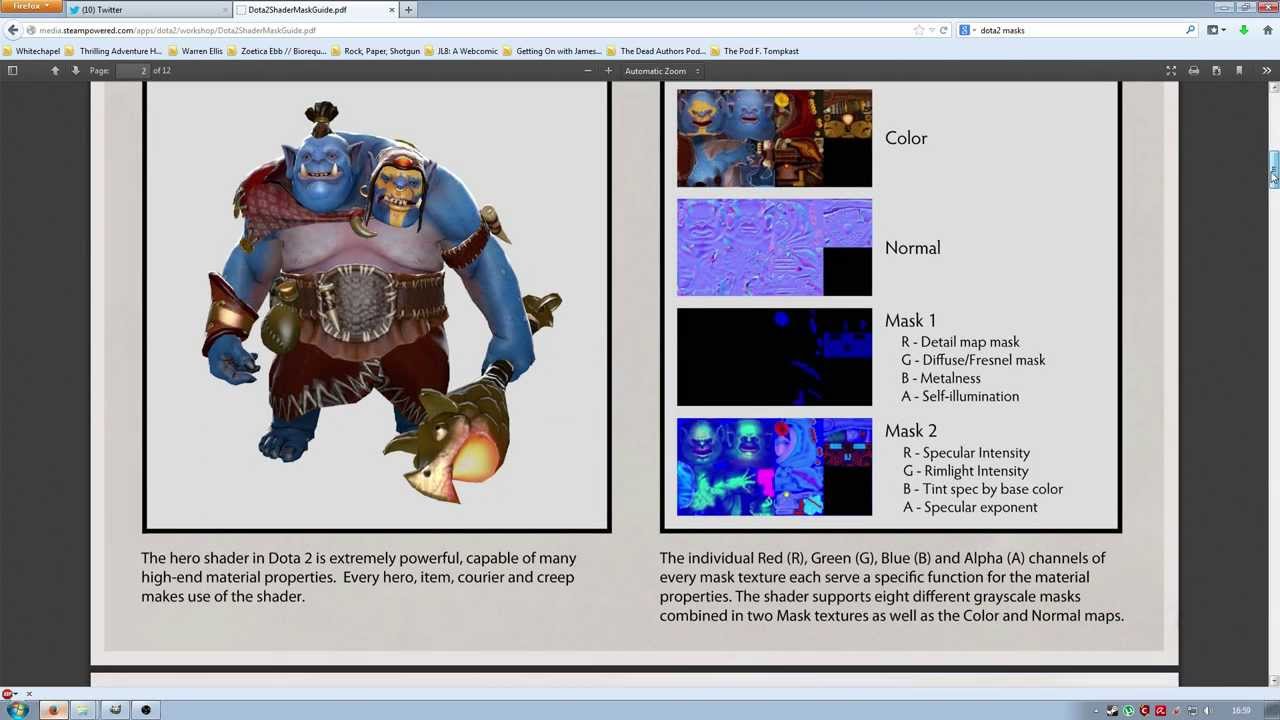Open the Firefox downloads arrow
This screenshot has height=720, width=1280.
click(1244, 30)
